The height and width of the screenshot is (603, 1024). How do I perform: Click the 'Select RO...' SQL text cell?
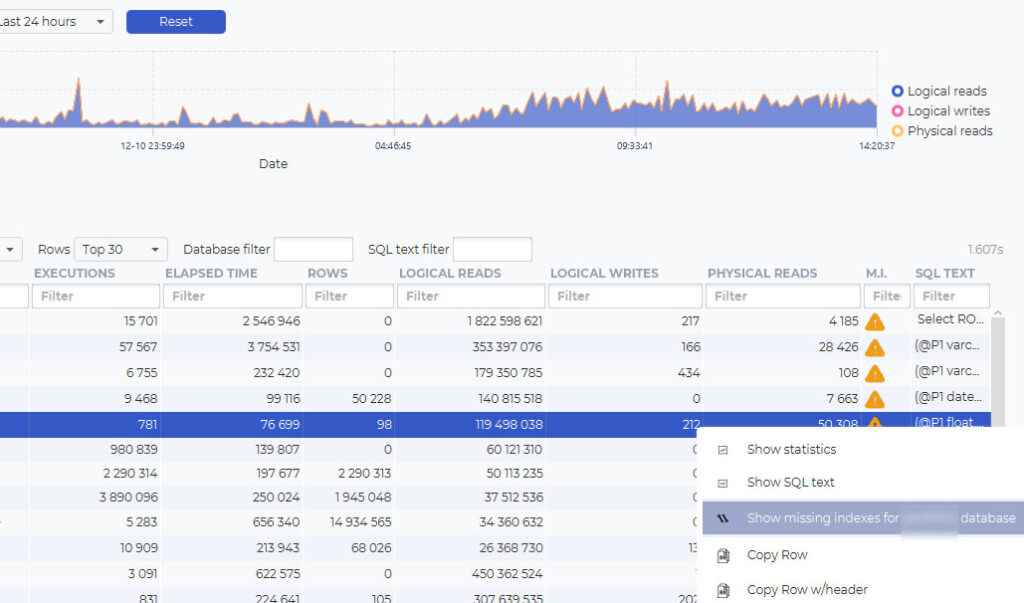click(x=950, y=319)
